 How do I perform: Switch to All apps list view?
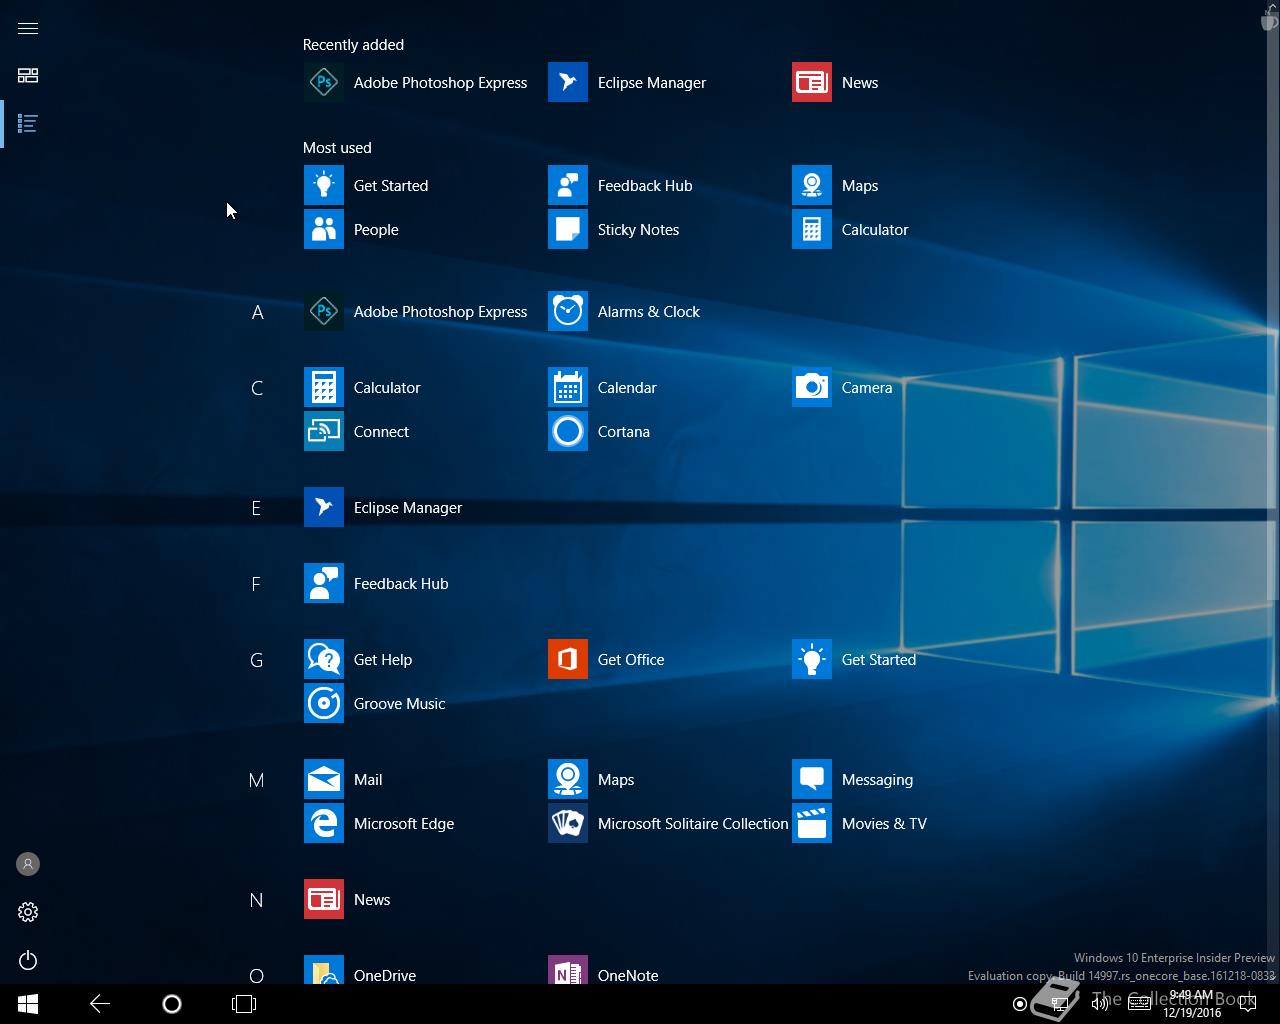[x=28, y=124]
